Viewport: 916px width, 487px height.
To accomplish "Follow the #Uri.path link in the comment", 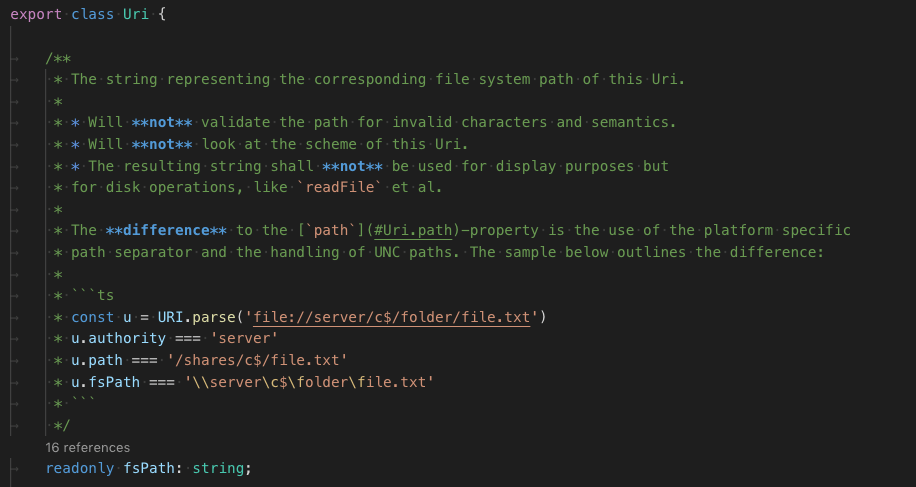I will [410, 230].
